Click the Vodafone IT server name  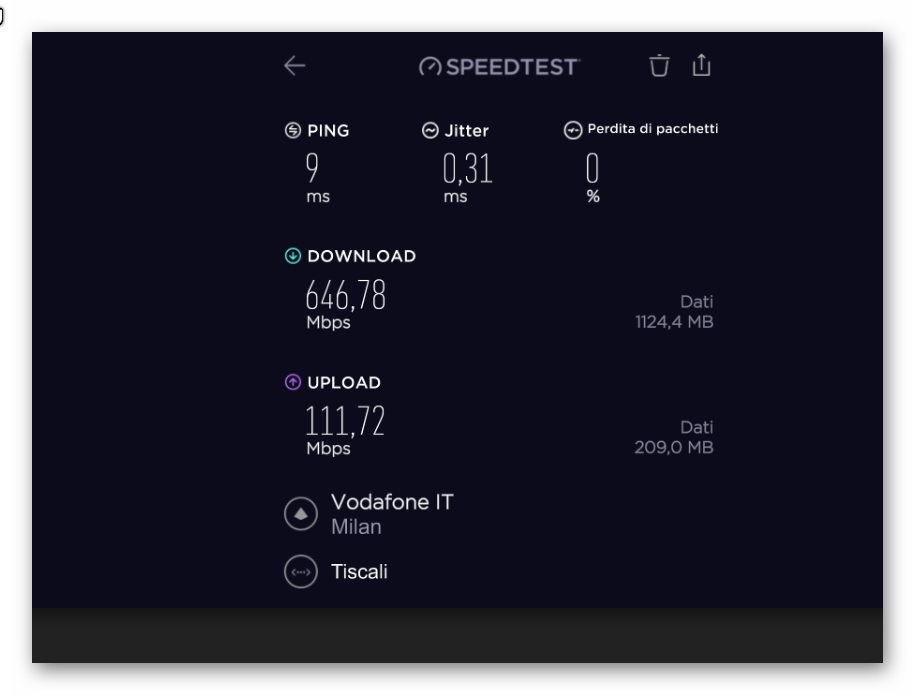392,502
